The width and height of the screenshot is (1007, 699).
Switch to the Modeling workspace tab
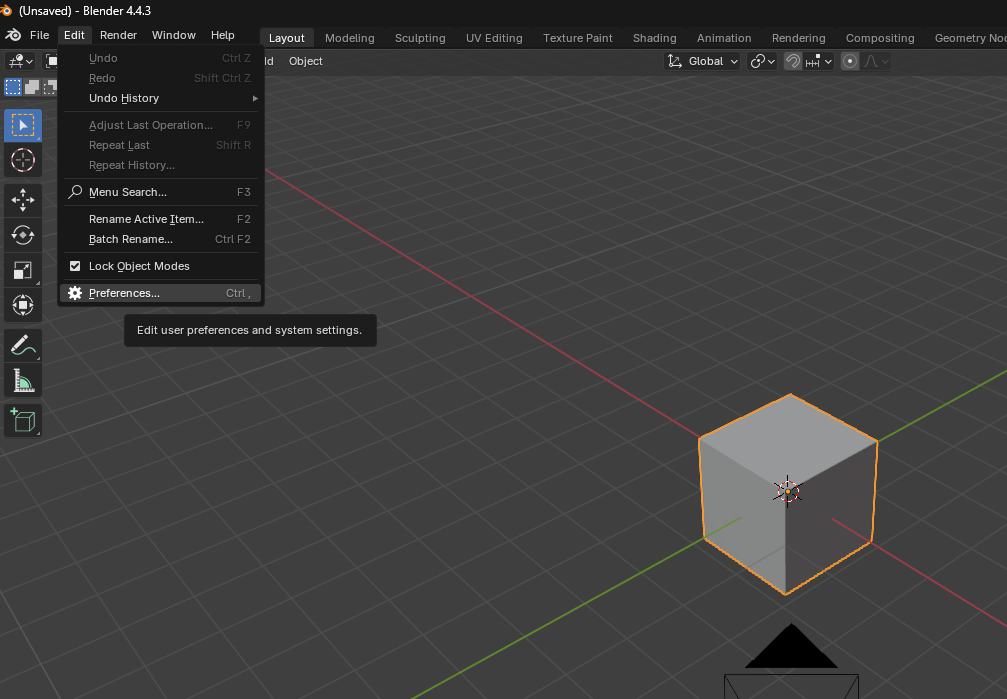tap(349, 37)
